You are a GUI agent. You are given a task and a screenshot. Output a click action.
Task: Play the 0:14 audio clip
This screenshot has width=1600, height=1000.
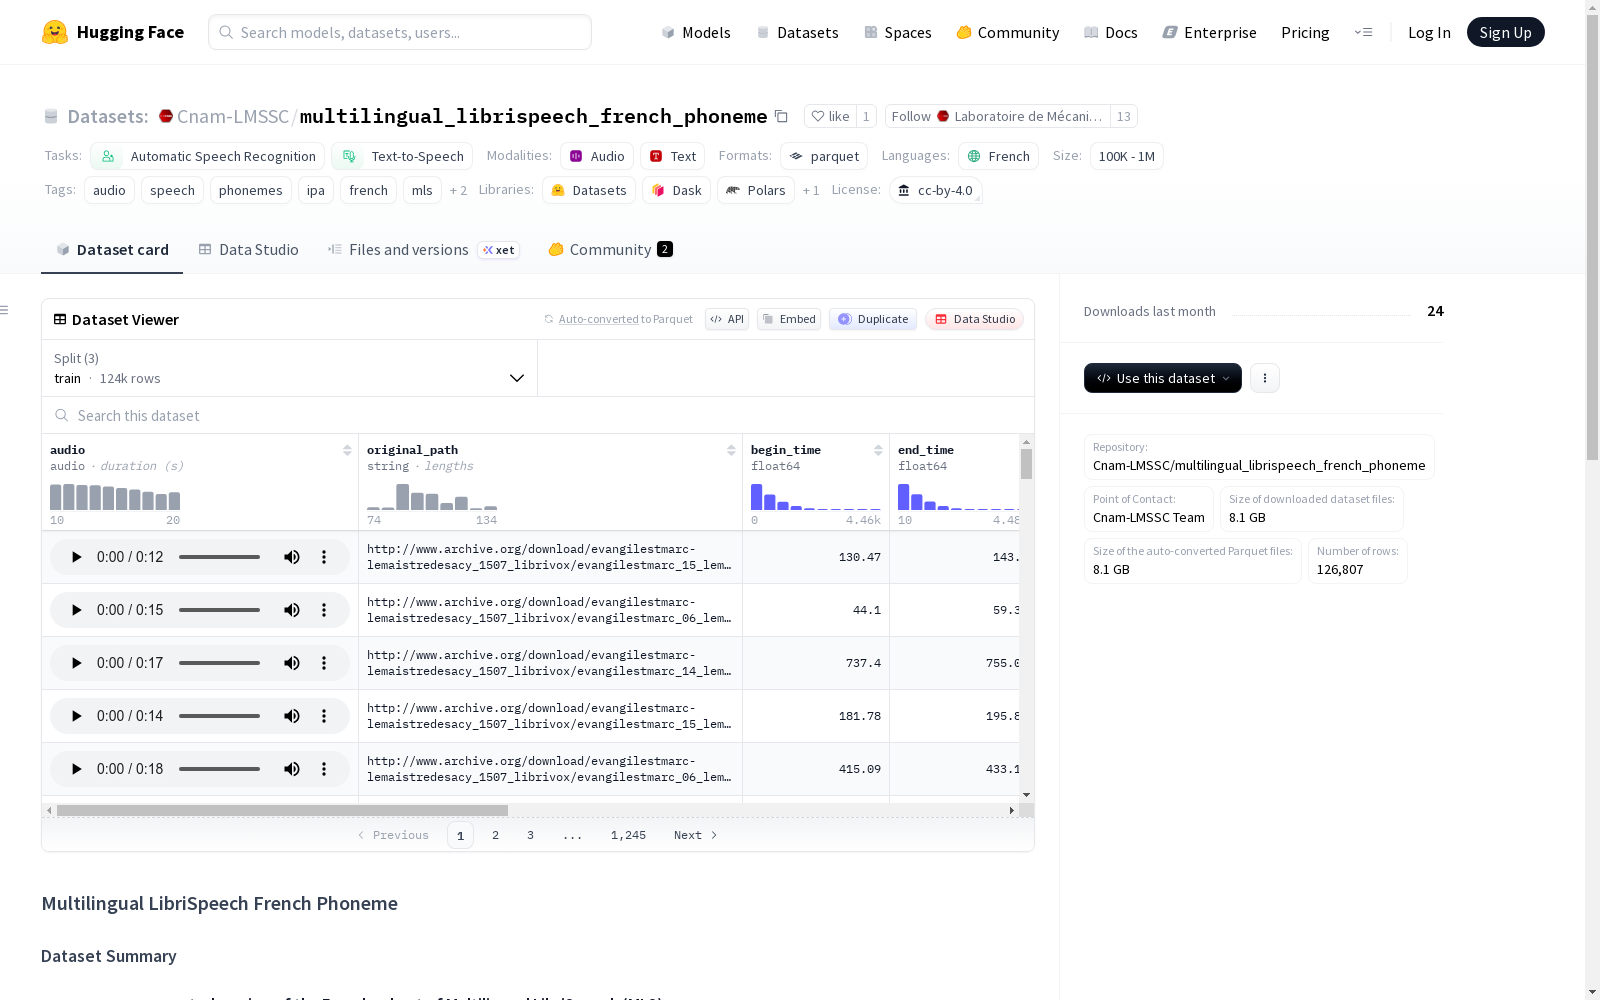click(76, 716)
